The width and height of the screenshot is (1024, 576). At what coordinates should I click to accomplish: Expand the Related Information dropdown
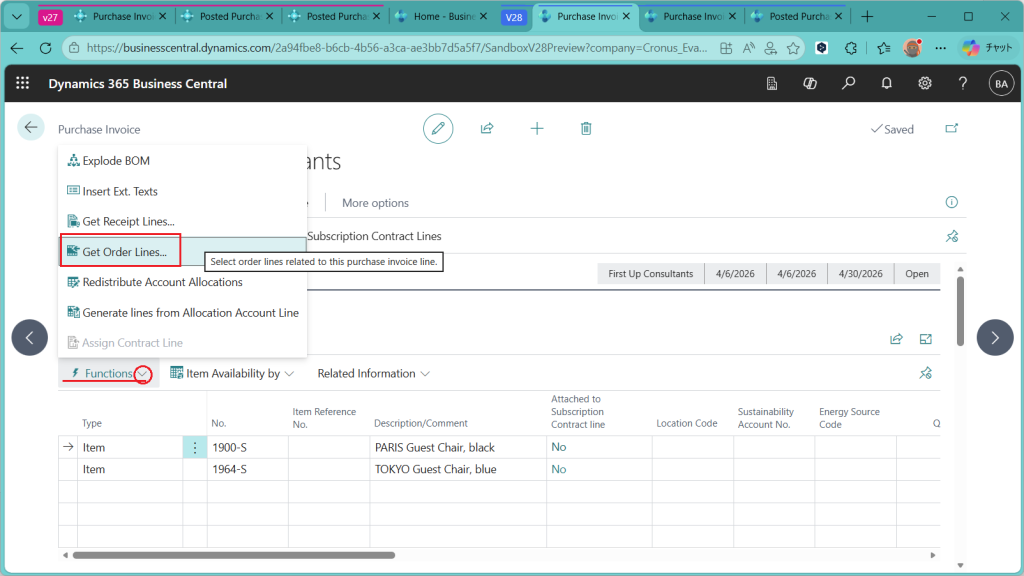tap(373, 374)
